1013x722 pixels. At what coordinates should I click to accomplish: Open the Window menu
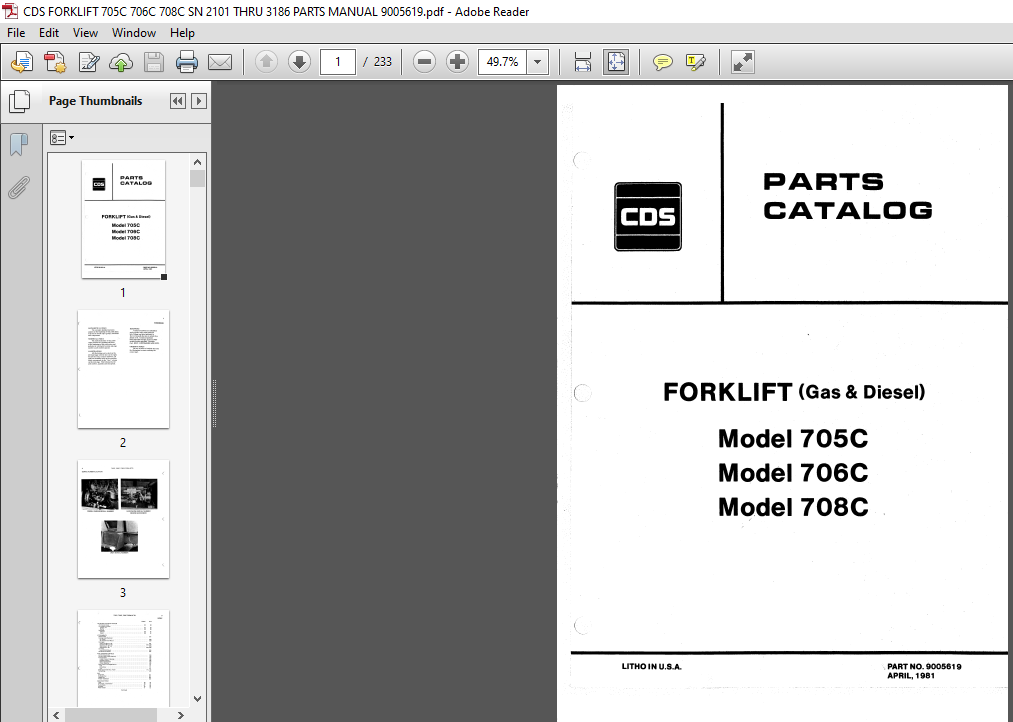(x=134, y=33)
